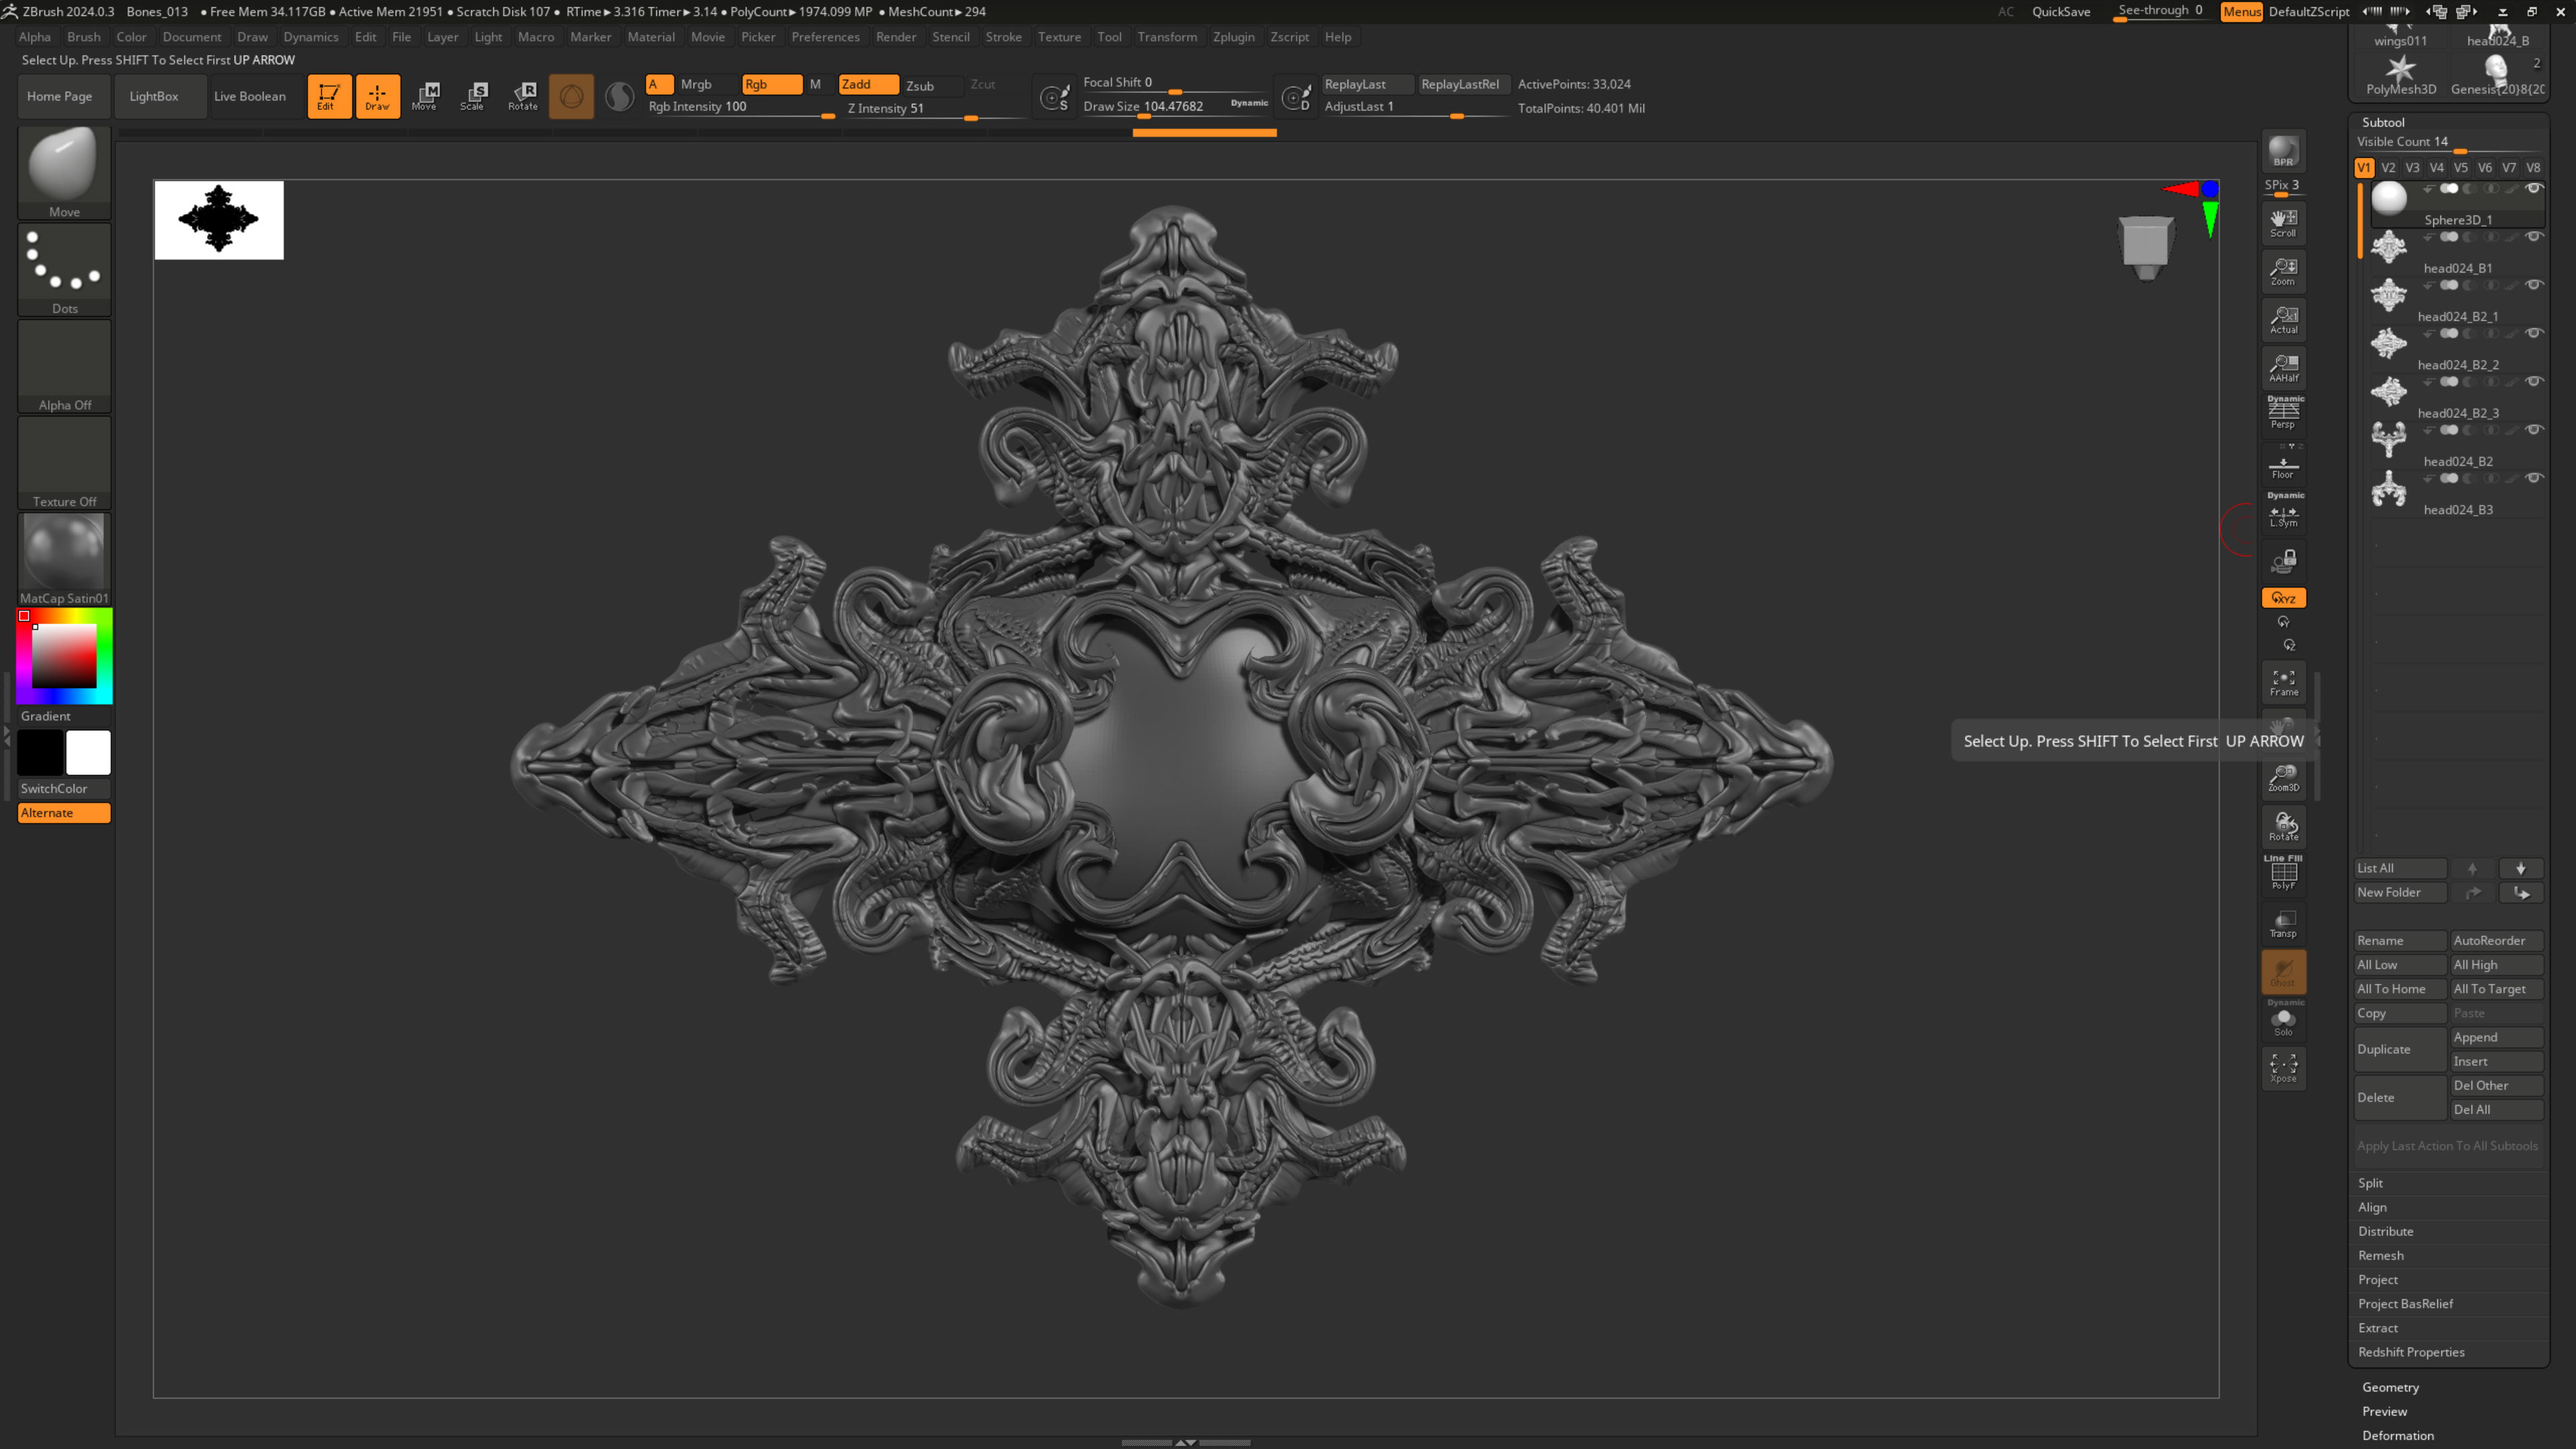This screenshot has height=1449, width=2576.
Task: Select the Scale transform tool
Action: click(x=473, y=96)
